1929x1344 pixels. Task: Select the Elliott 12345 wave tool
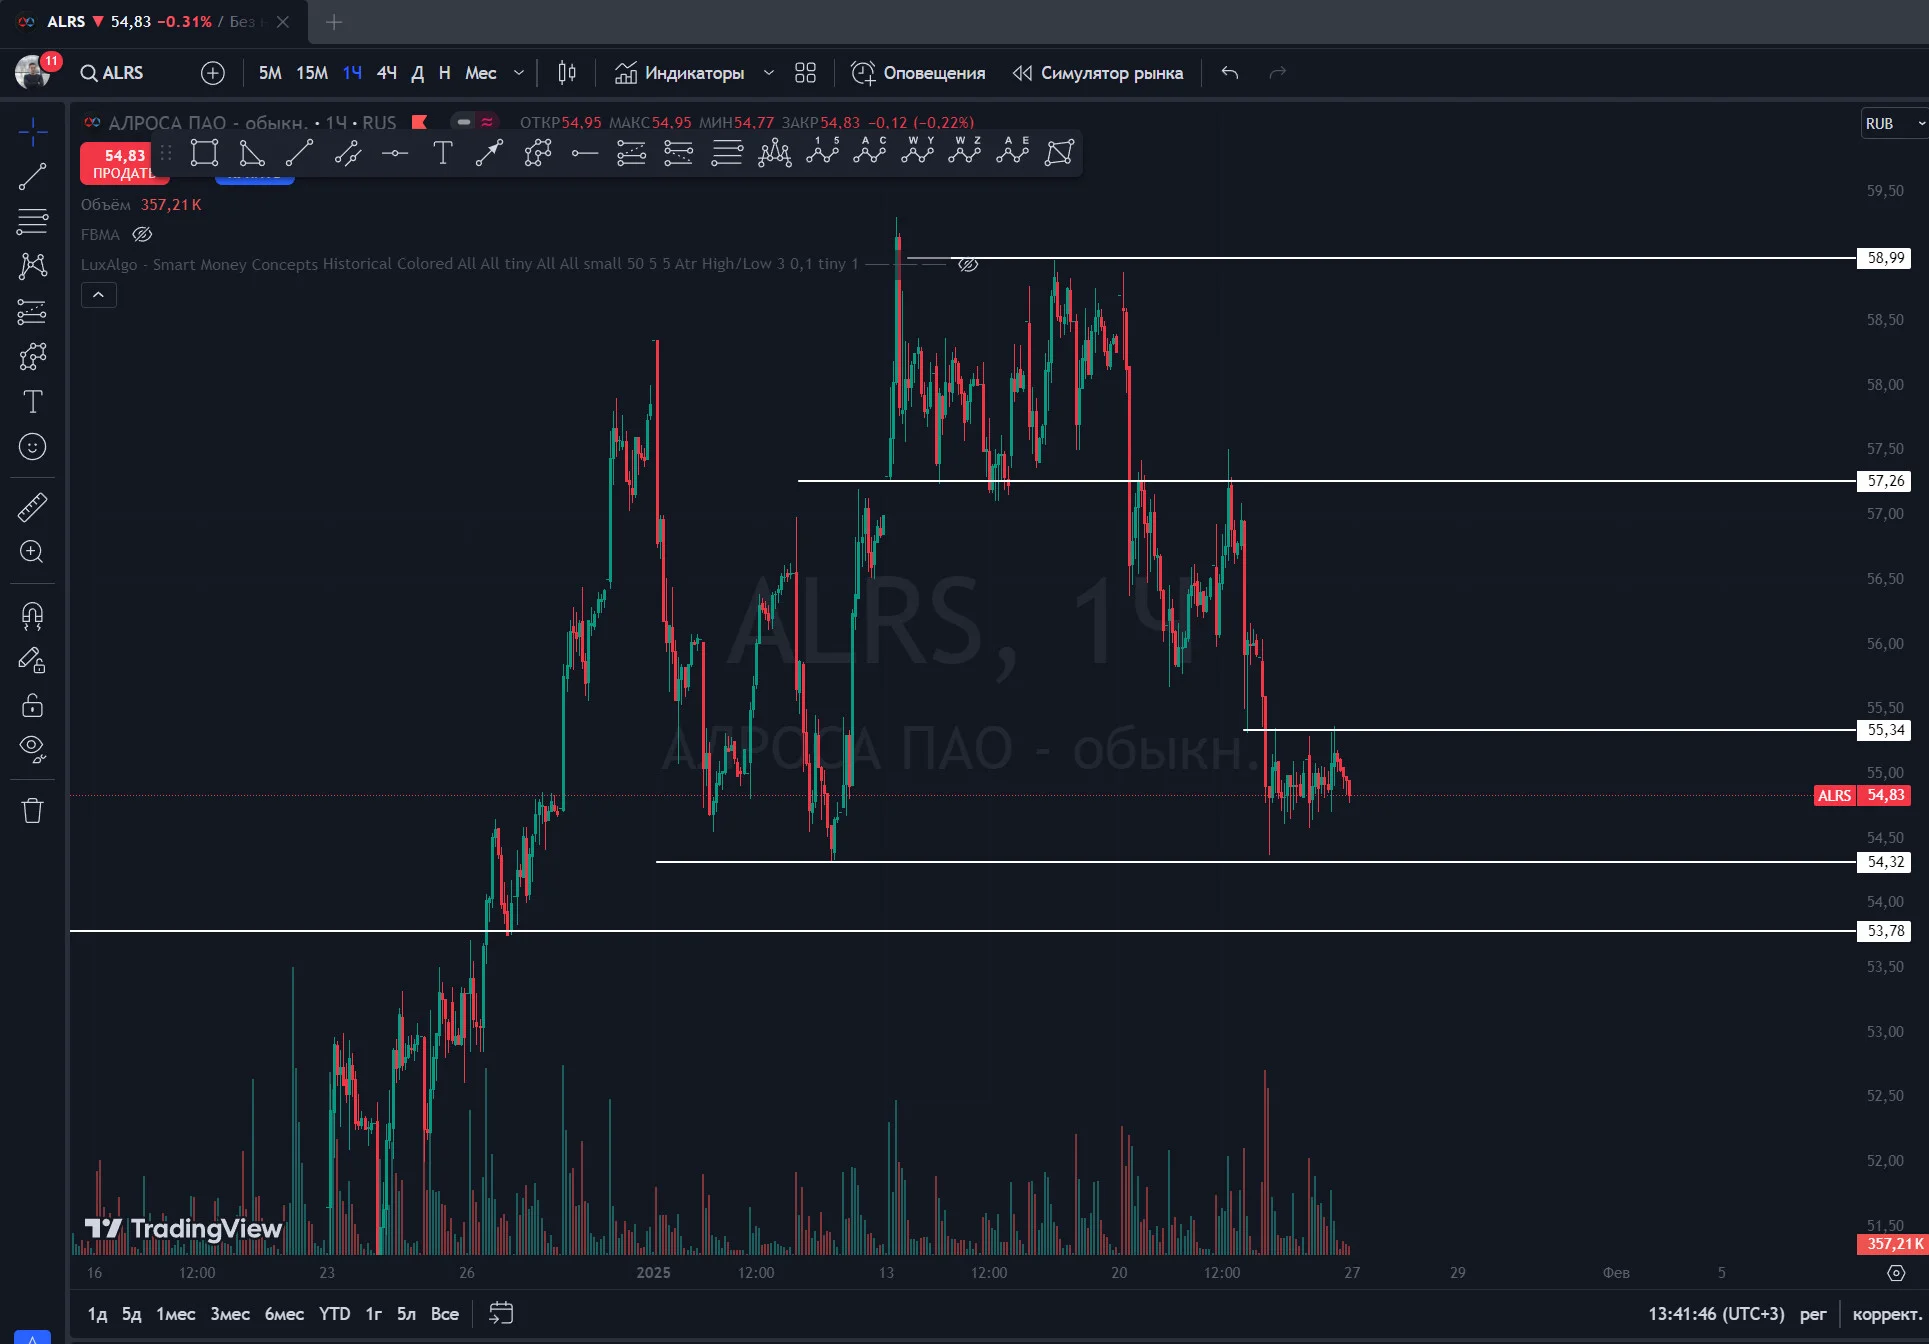pyautogui.click(x=822, y=151)
